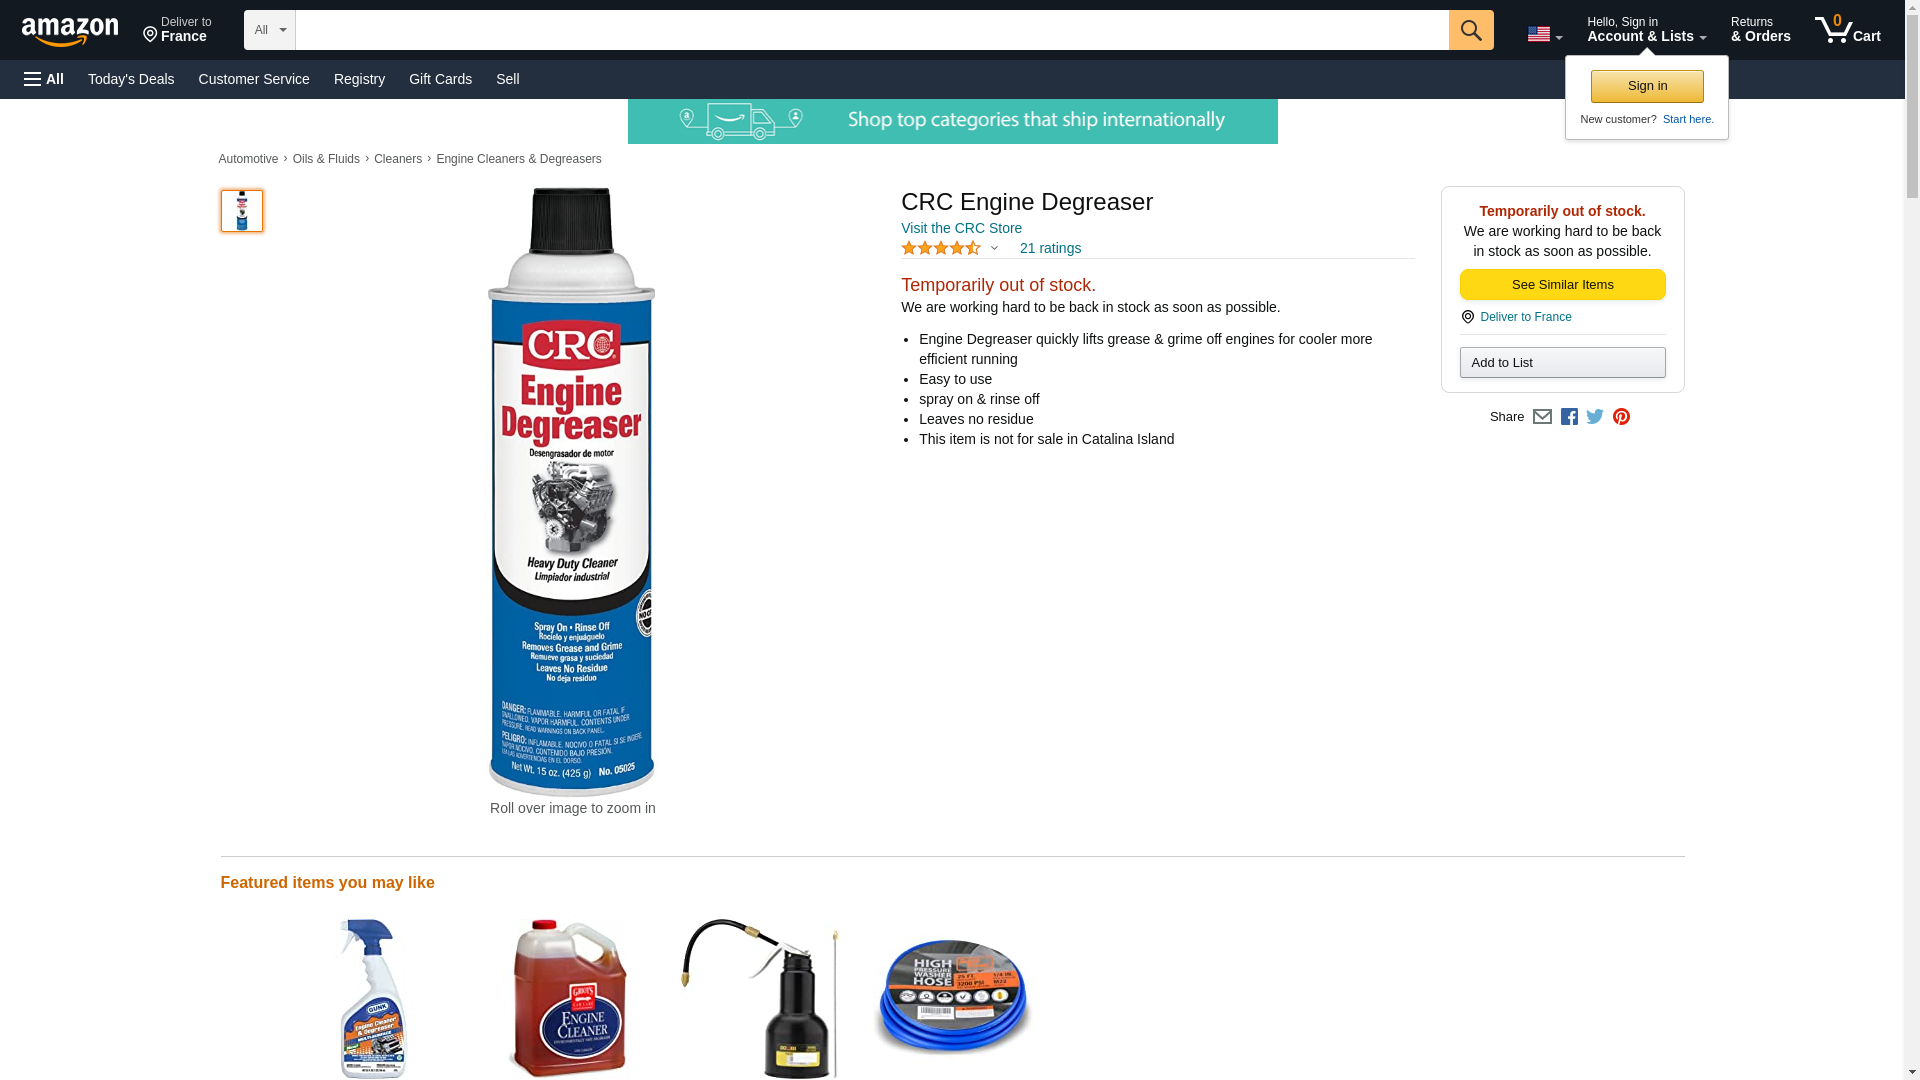Screen dimensions: 1920x1080
Task: Expand the Account & Lists menu
Action: (x=1646, y=30)
